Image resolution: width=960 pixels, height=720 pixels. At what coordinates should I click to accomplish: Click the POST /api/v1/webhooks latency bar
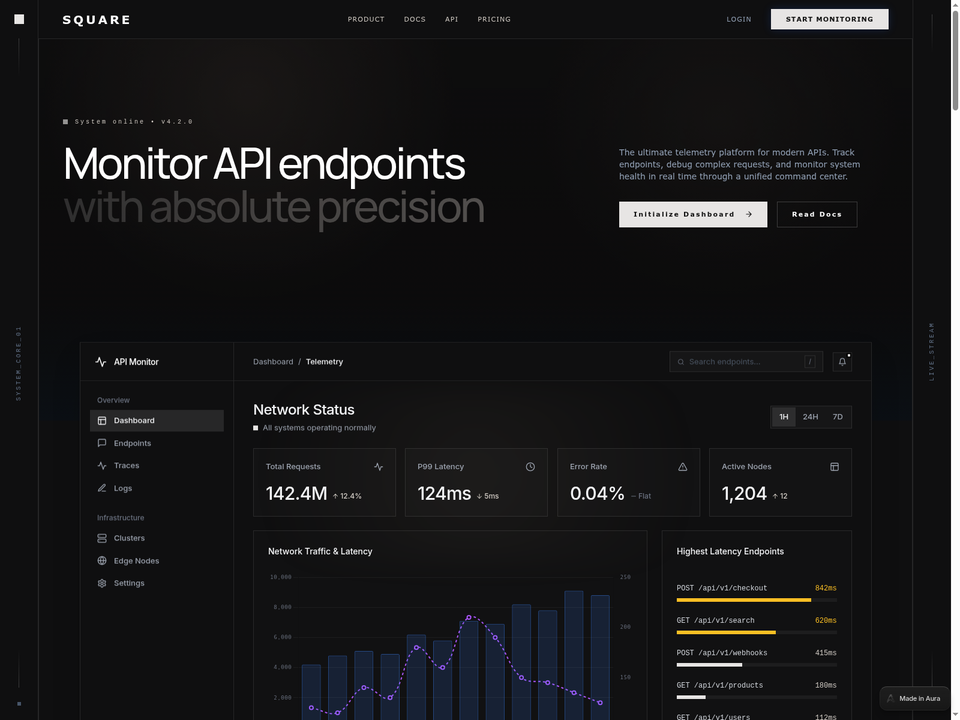(756, 665)
